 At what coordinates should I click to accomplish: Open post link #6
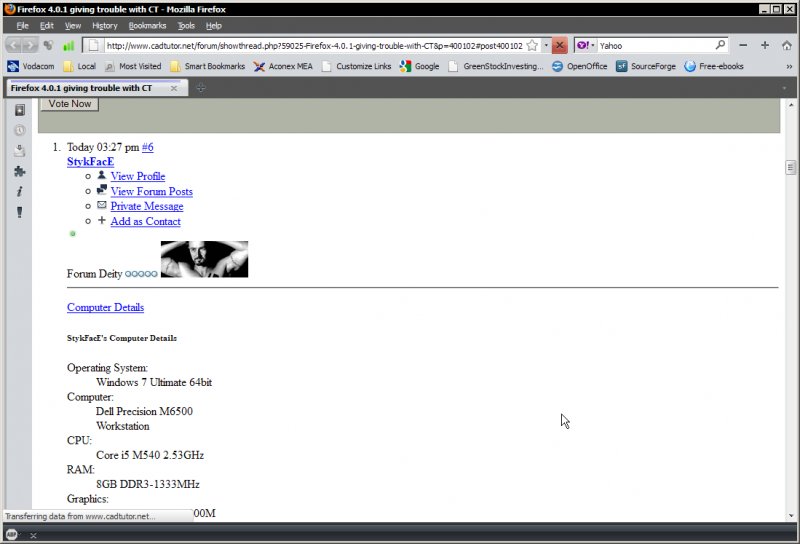pos(147,147)
